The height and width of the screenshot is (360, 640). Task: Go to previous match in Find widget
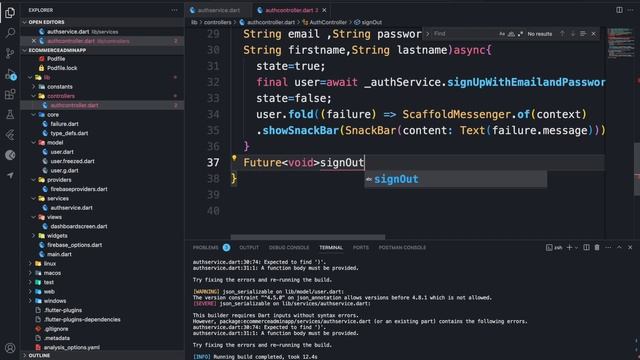(x=562, y=34)
